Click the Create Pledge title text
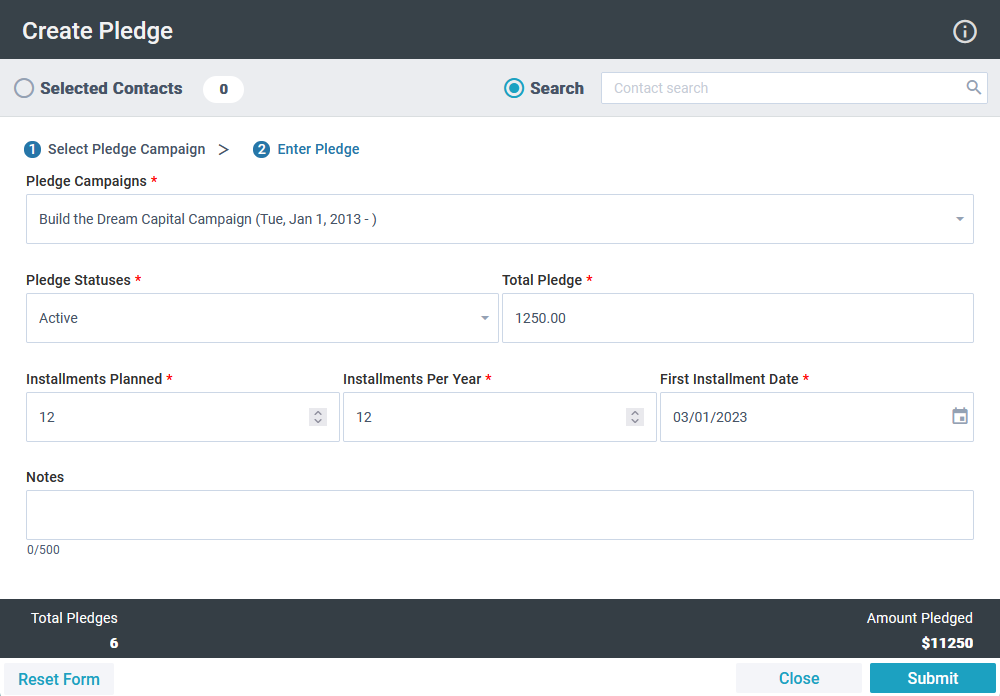This screenshot has height=696, width=1000. pos(98,31)
